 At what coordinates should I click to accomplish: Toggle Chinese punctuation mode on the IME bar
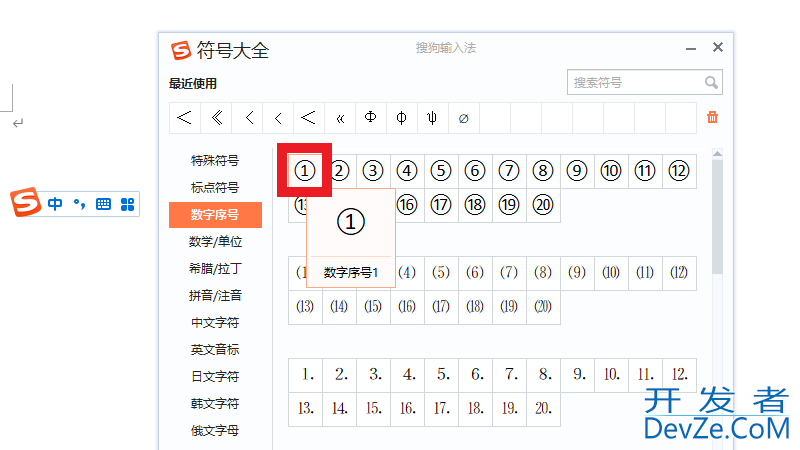coord(79,204)
